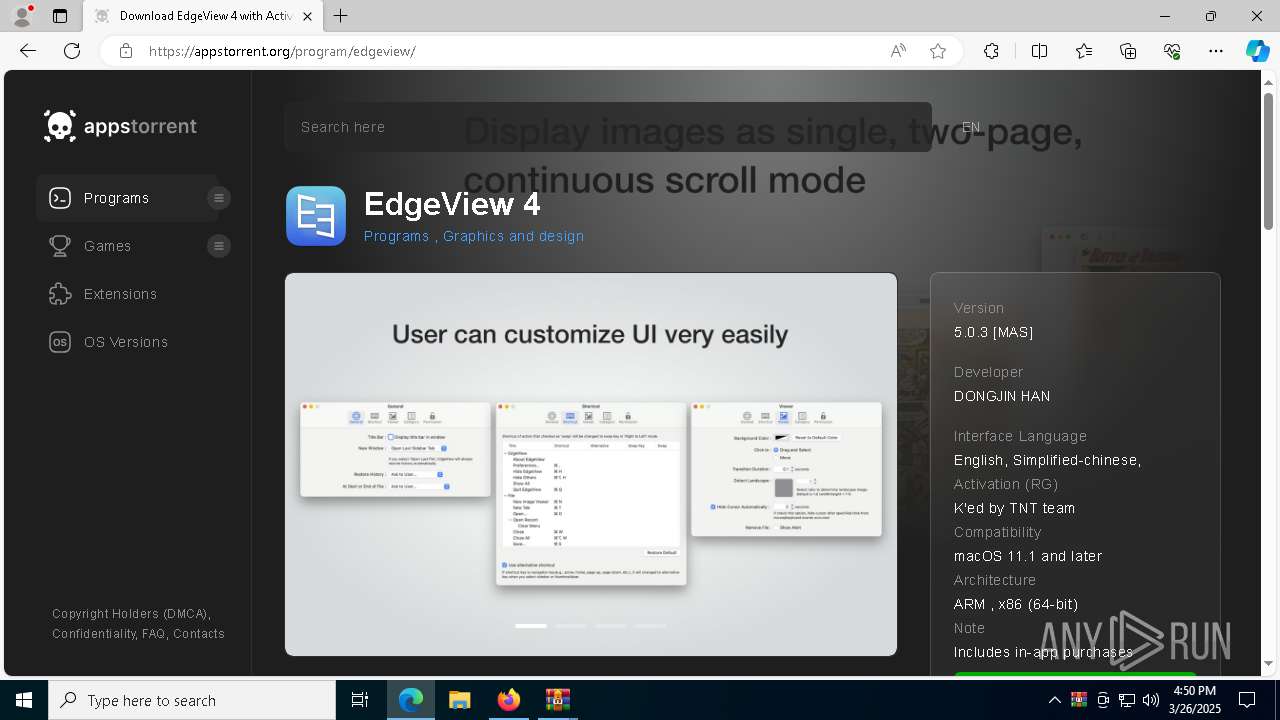The height and width of the screenshot is (720, 1280).
Task: Open volume control
Action: point(1150,700)
